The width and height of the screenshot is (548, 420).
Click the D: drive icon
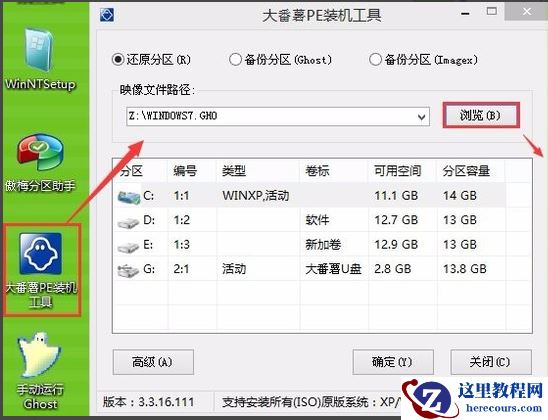pyautogui.click(x=128, y=222)
